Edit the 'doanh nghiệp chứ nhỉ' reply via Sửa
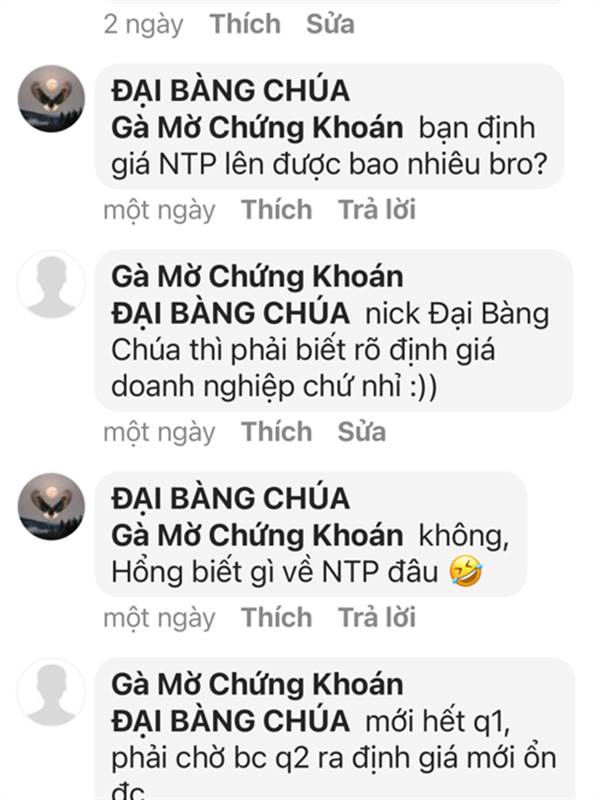Viewport: 600px width, 800px height. (x=362, y=432)
